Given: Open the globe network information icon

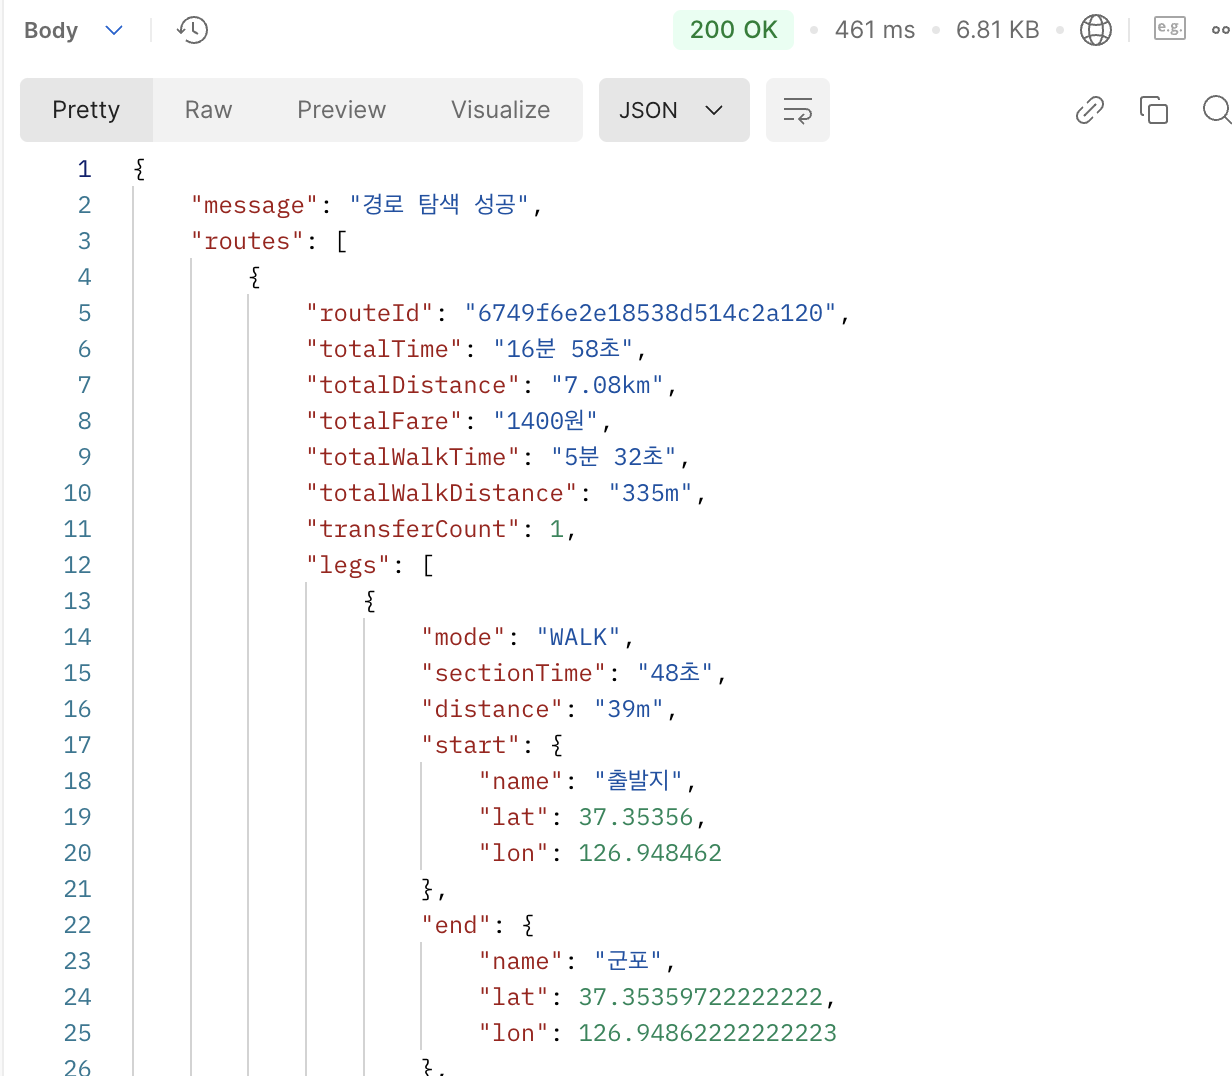Looking at the screenshot, I should [x=1095, y=30].
